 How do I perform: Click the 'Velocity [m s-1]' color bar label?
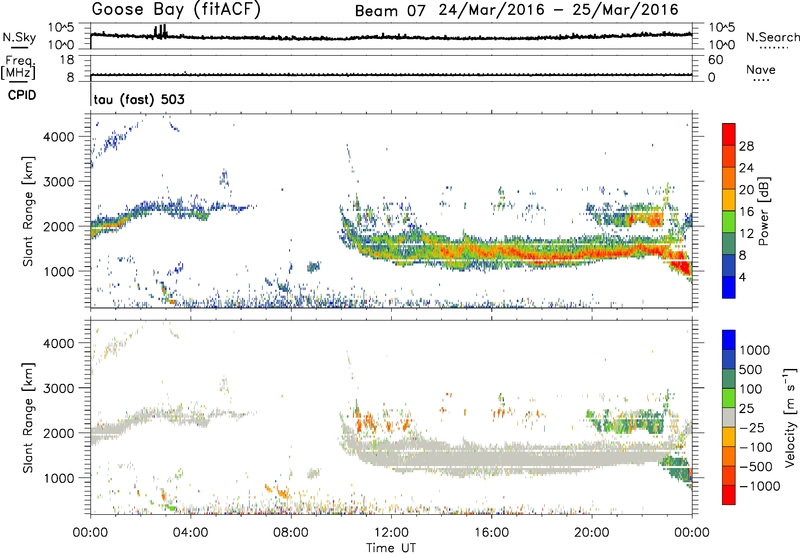(x=790, y=417)
